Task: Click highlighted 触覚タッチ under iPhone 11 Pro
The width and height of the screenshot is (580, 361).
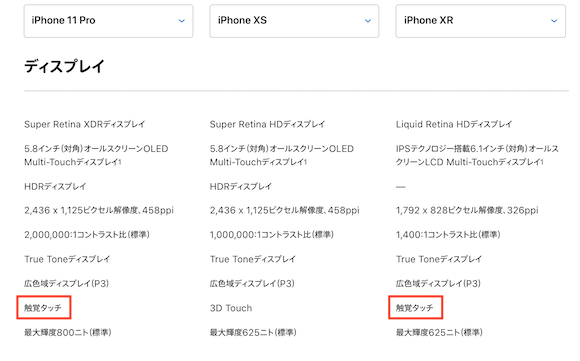Action: 43,308
